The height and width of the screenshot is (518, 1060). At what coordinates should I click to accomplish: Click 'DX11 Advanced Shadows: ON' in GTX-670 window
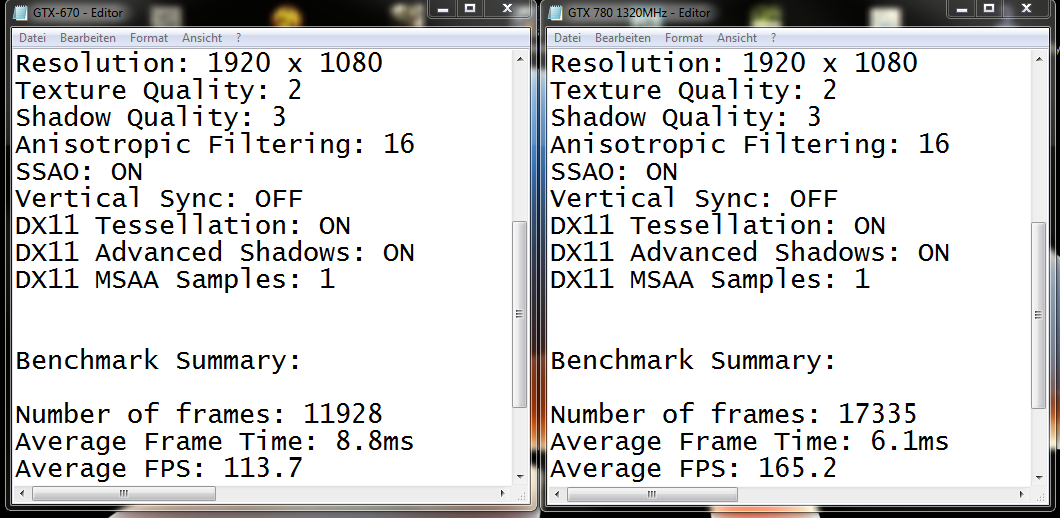tap(214, 253)
